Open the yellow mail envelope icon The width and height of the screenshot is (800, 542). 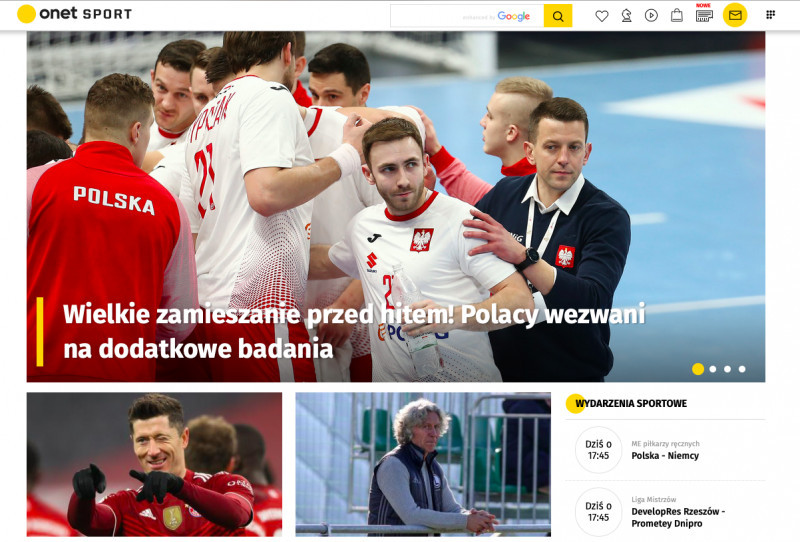tap(735, 15)
